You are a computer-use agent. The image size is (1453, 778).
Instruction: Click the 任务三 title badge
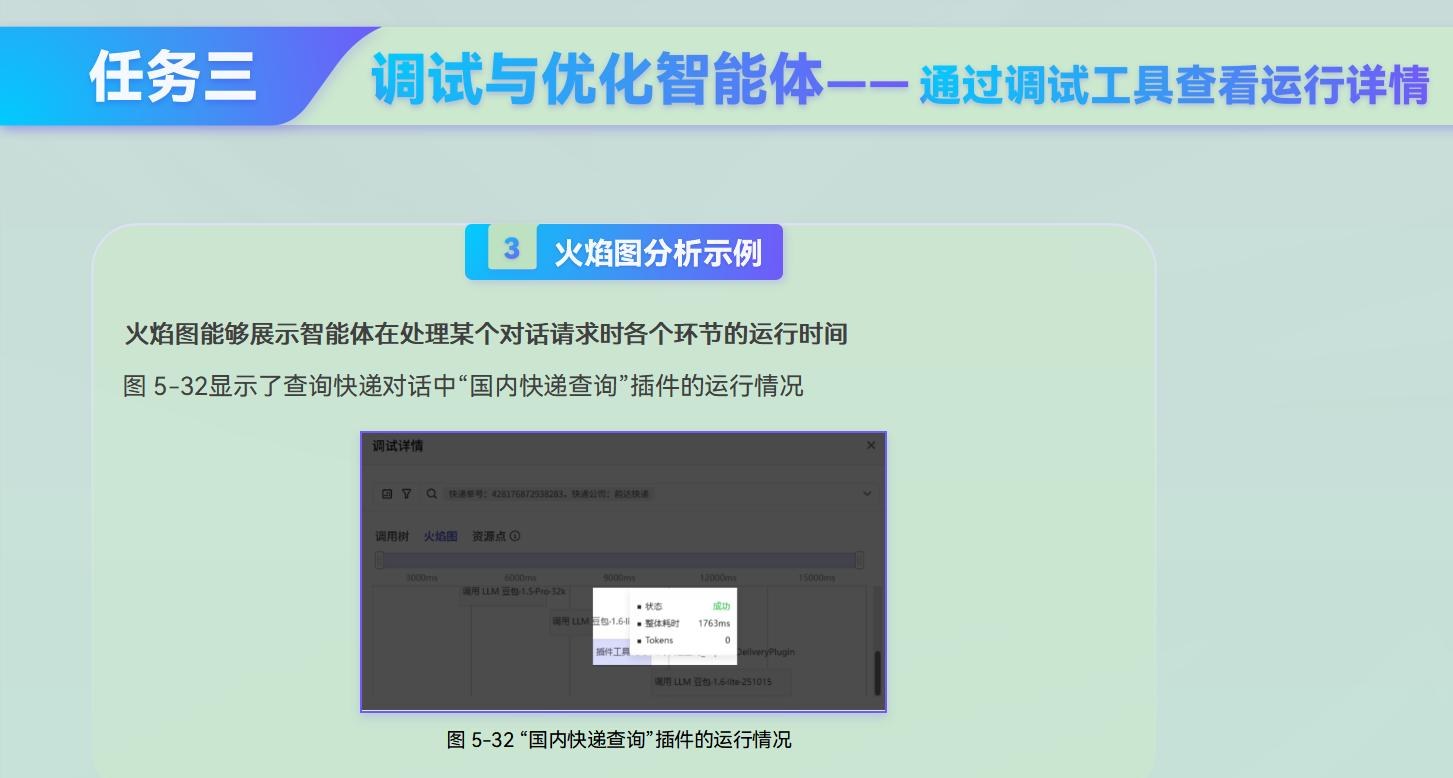coord(173,77)
